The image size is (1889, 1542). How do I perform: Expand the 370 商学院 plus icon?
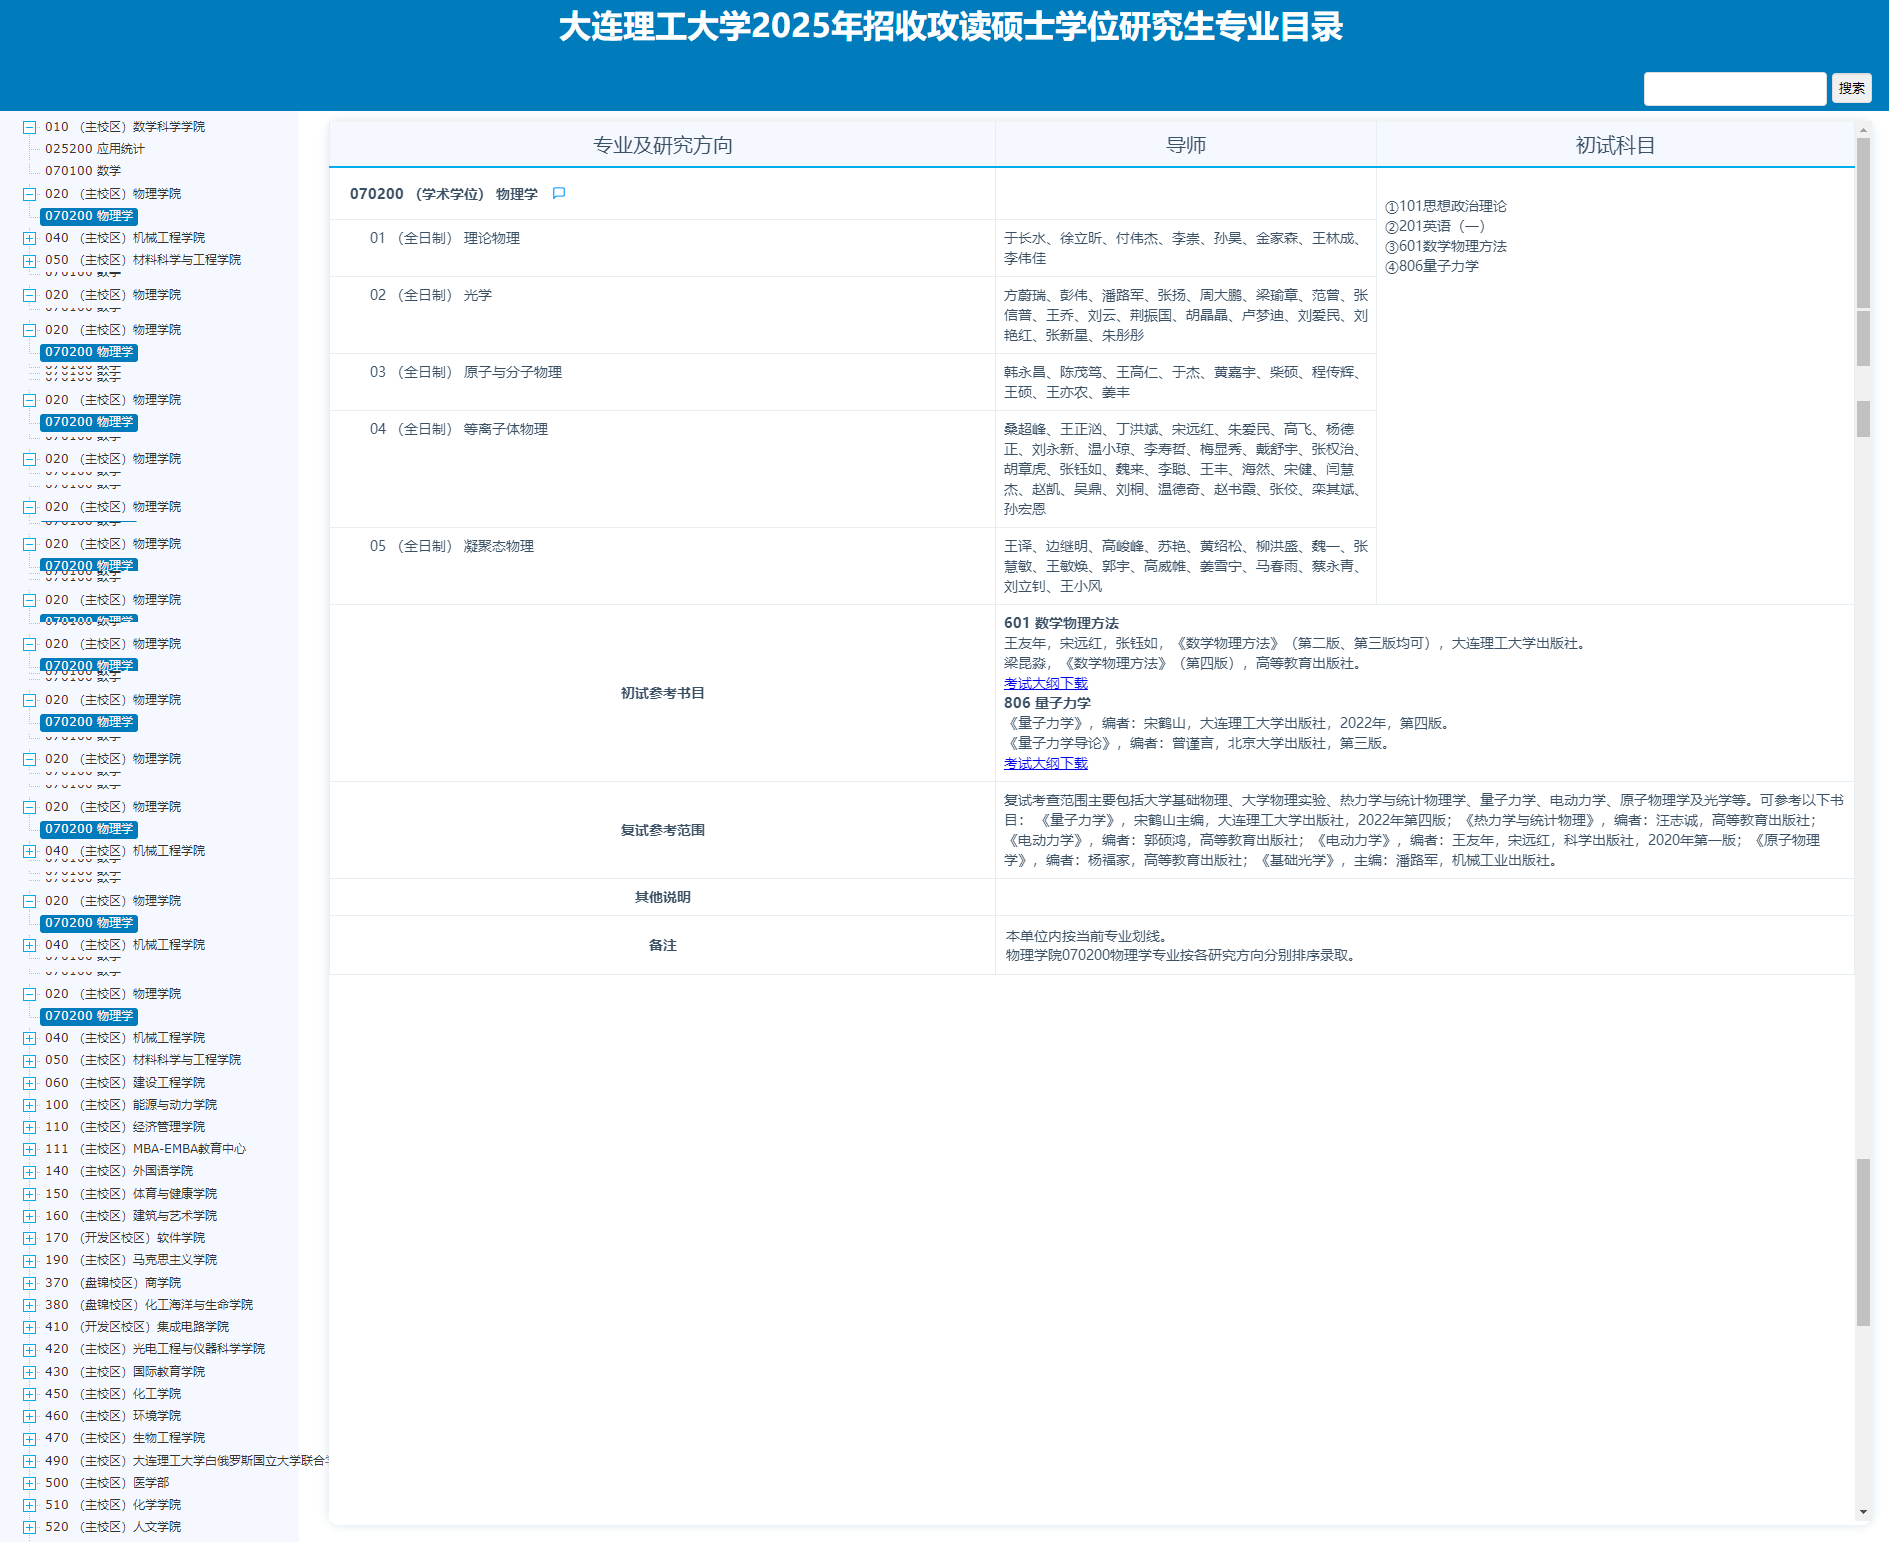[29, 1283]
